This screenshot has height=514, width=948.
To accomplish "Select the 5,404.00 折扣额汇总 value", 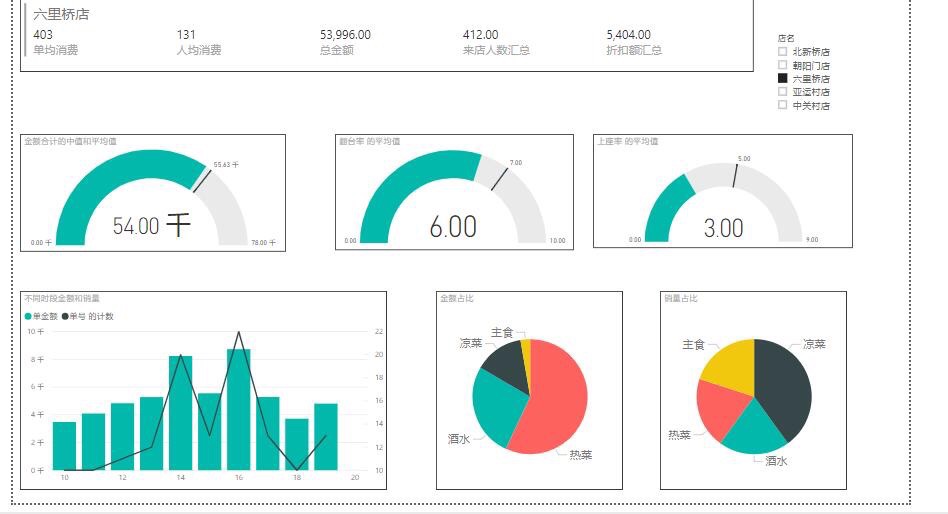I will (629, 34).
